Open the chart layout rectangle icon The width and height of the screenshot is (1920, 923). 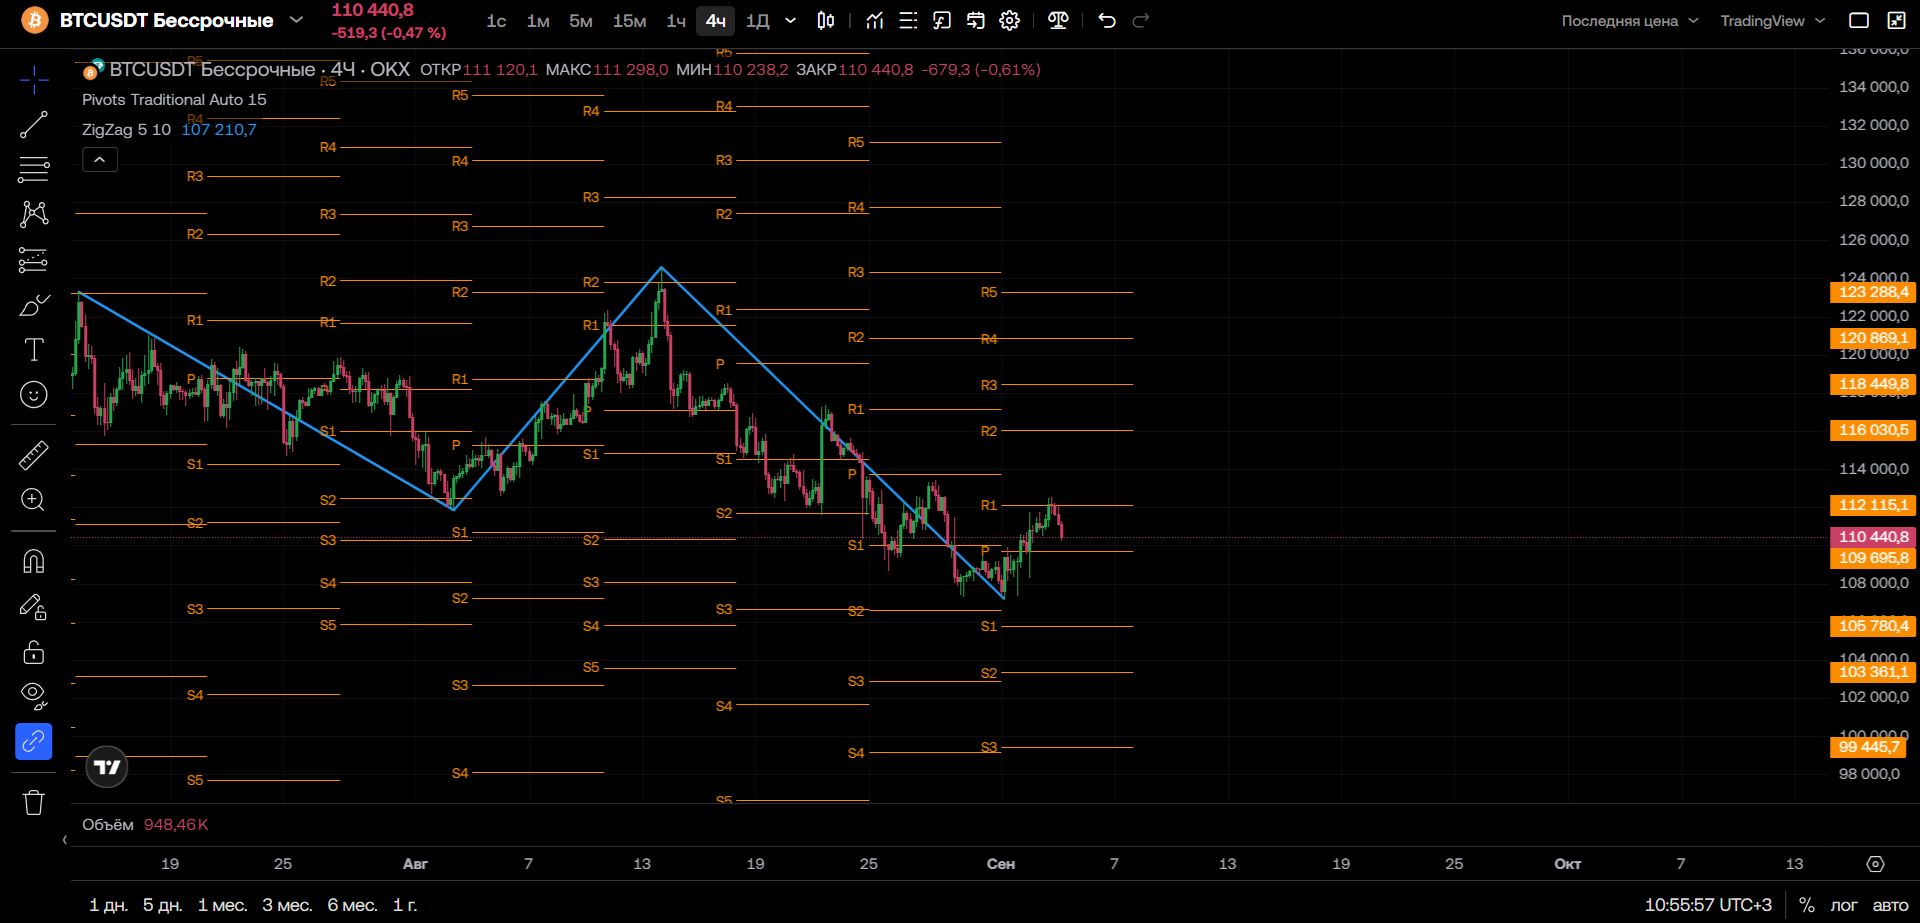pyautogui.click(x=1859, y=20)
